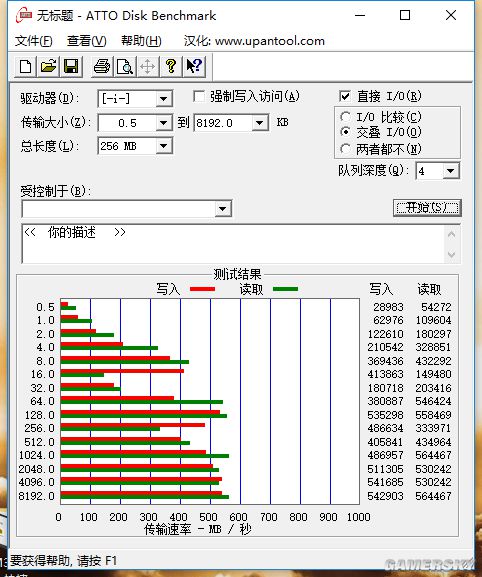482x577 pixels.
Task: Click 汉化: www.upantool.com menu item
Action: coord(254,40)
